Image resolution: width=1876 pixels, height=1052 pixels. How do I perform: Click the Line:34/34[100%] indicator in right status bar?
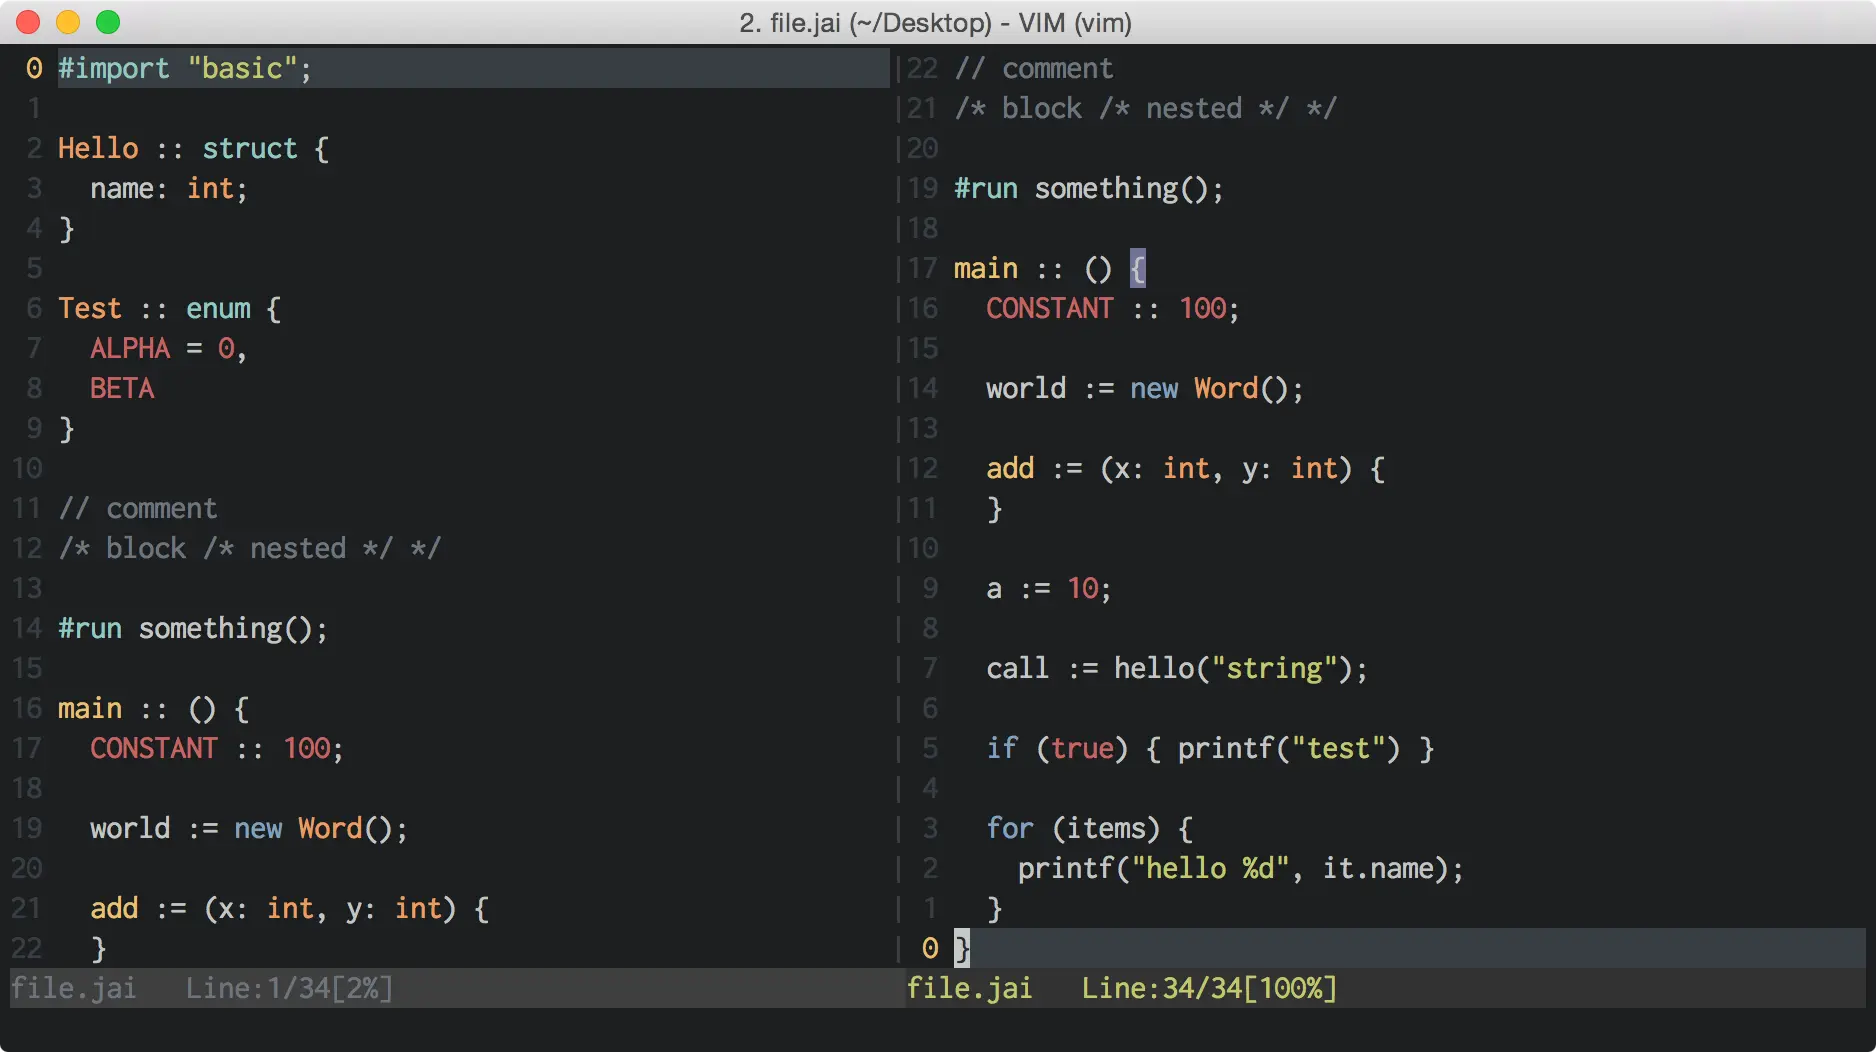tap(1209, 988)
